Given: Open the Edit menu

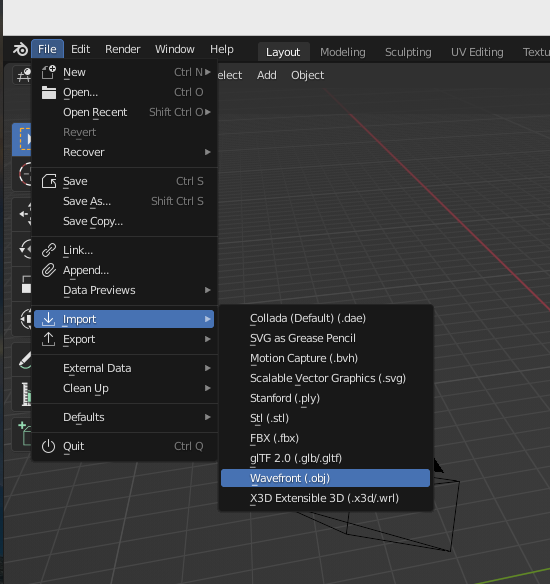Looking at the screenshot, I should (x=80, y=49).
